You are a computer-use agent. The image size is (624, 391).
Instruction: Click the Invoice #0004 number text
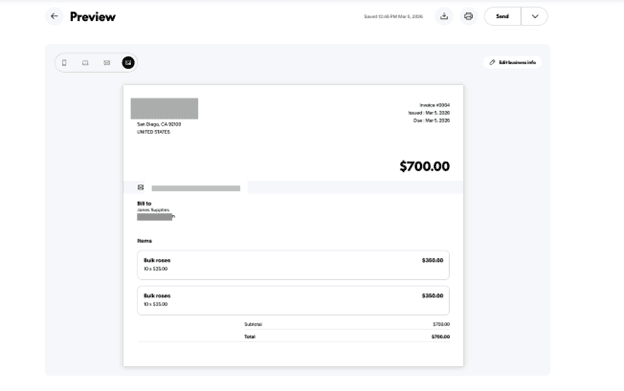[x=435, y=105]
